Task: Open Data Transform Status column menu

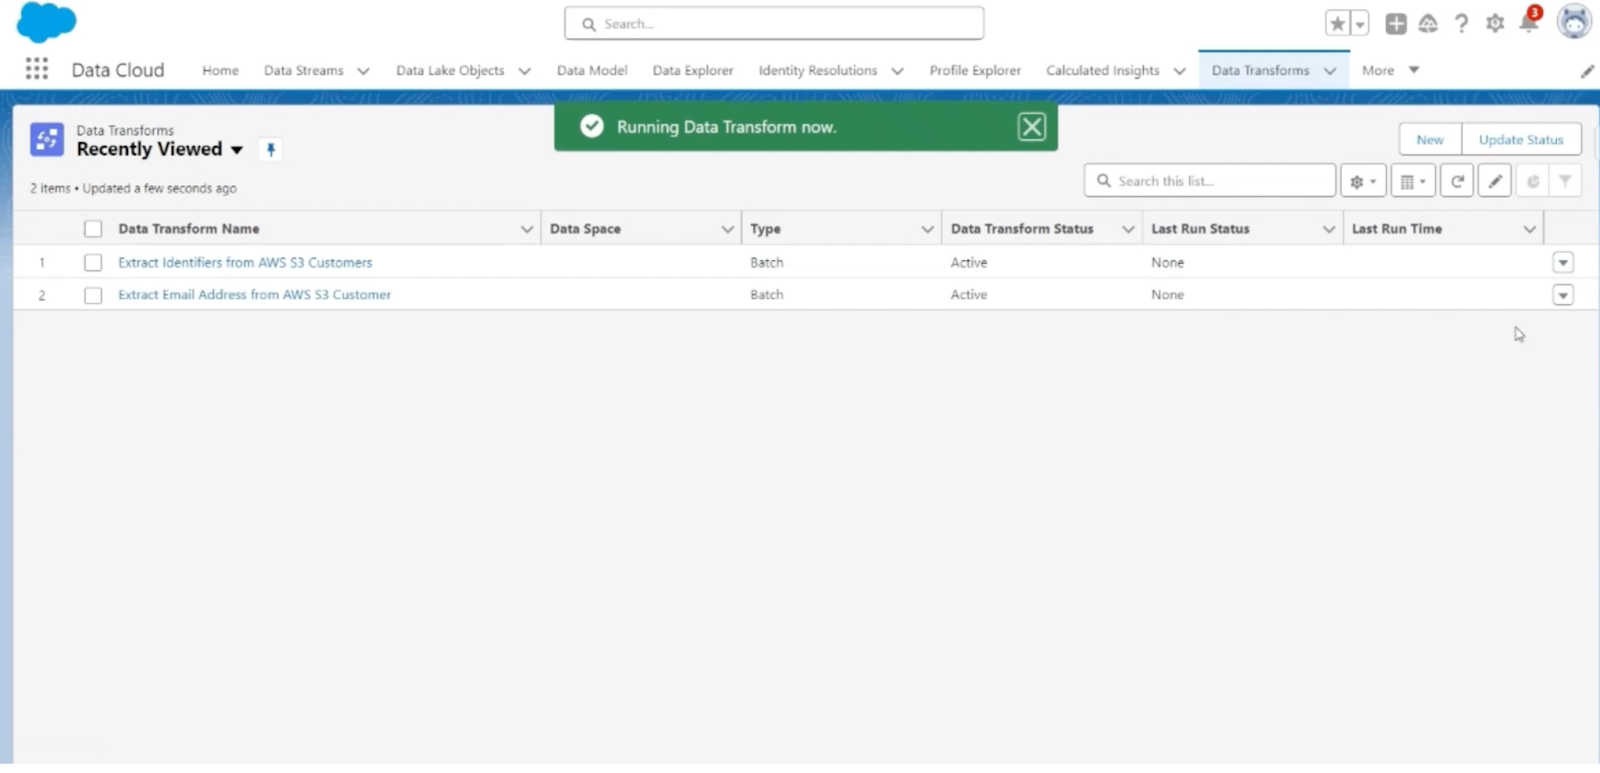Action: click(x=1128, y=229)
